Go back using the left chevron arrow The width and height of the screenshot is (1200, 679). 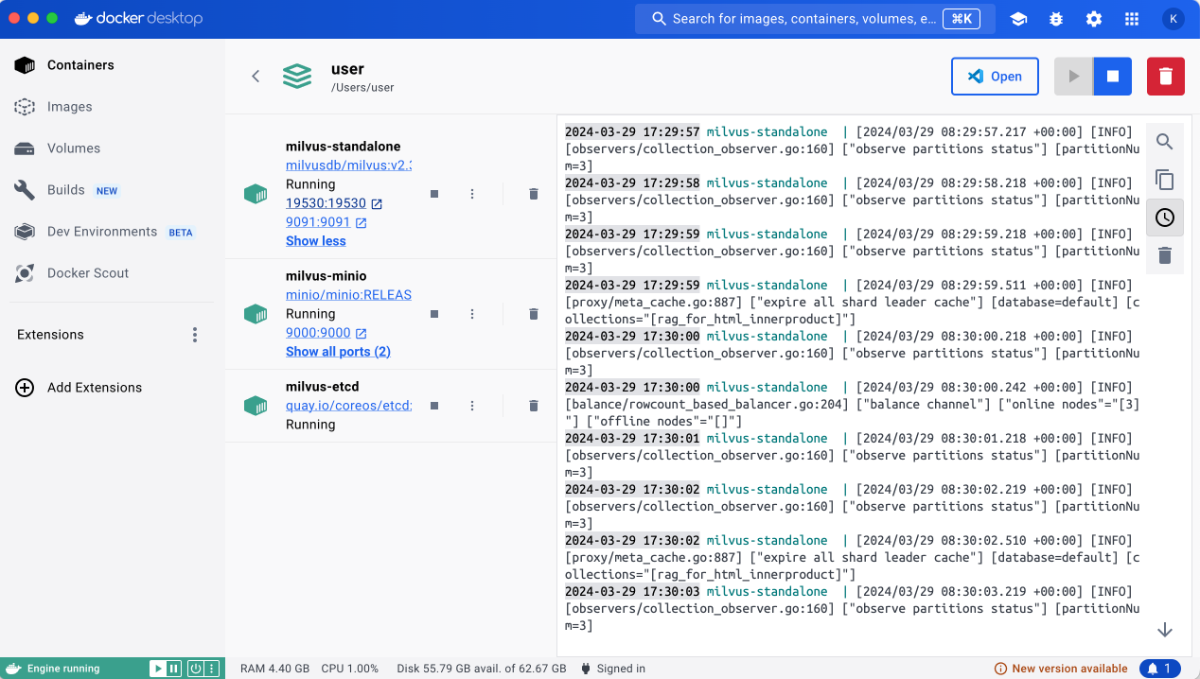click(256, 76)
